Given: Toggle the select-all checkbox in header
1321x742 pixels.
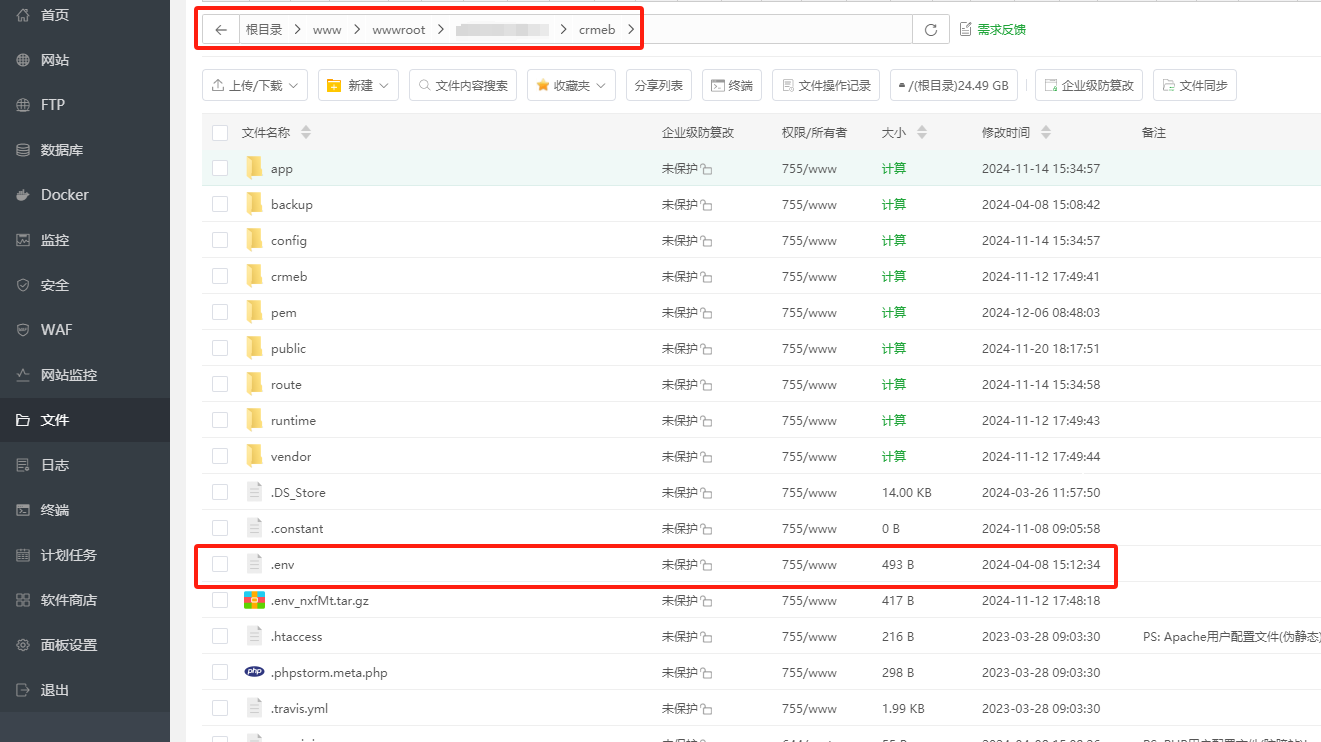Looking at the screenshot, I should click(220, 133).
